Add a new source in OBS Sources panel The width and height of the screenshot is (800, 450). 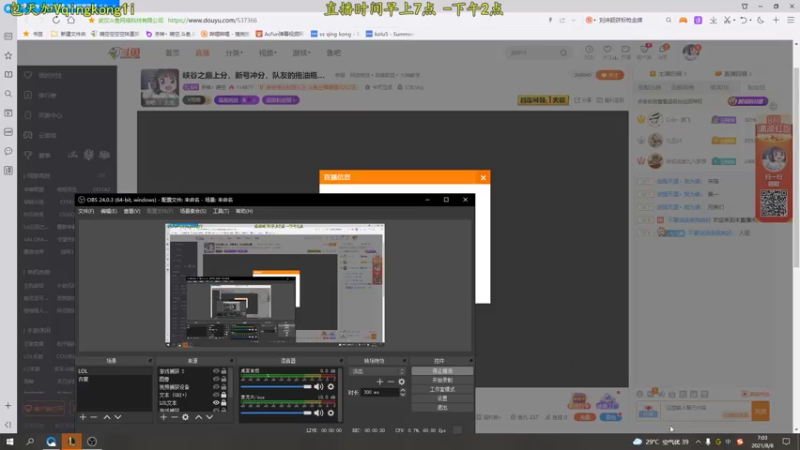point(163,417)
